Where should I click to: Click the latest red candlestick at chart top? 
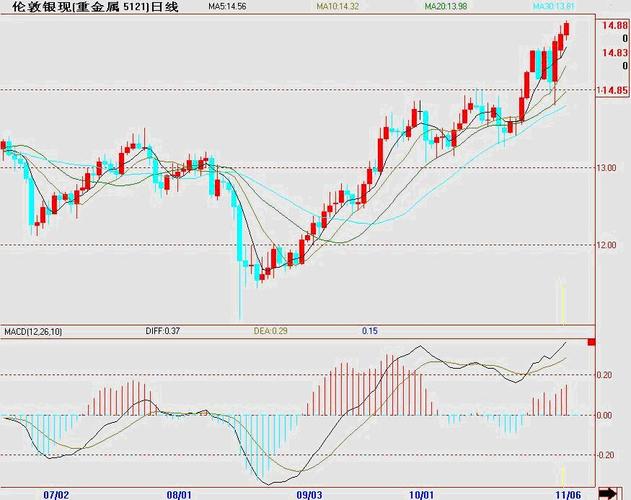pyautogui.click(x=567, y=30)
